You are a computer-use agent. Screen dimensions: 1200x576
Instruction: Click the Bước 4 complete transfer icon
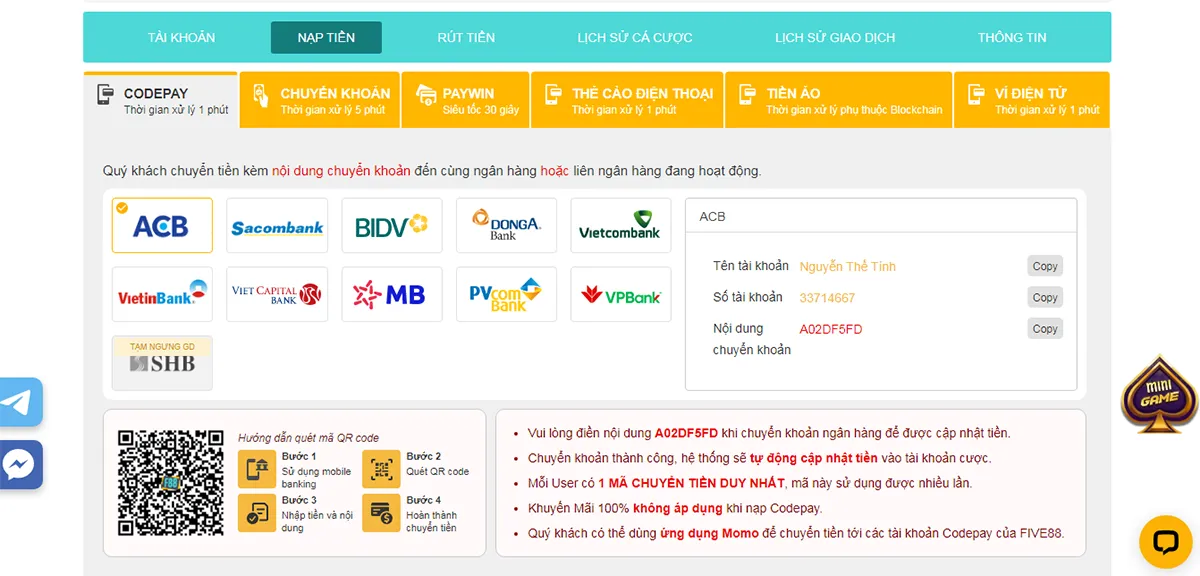click(x=381, y=513)
